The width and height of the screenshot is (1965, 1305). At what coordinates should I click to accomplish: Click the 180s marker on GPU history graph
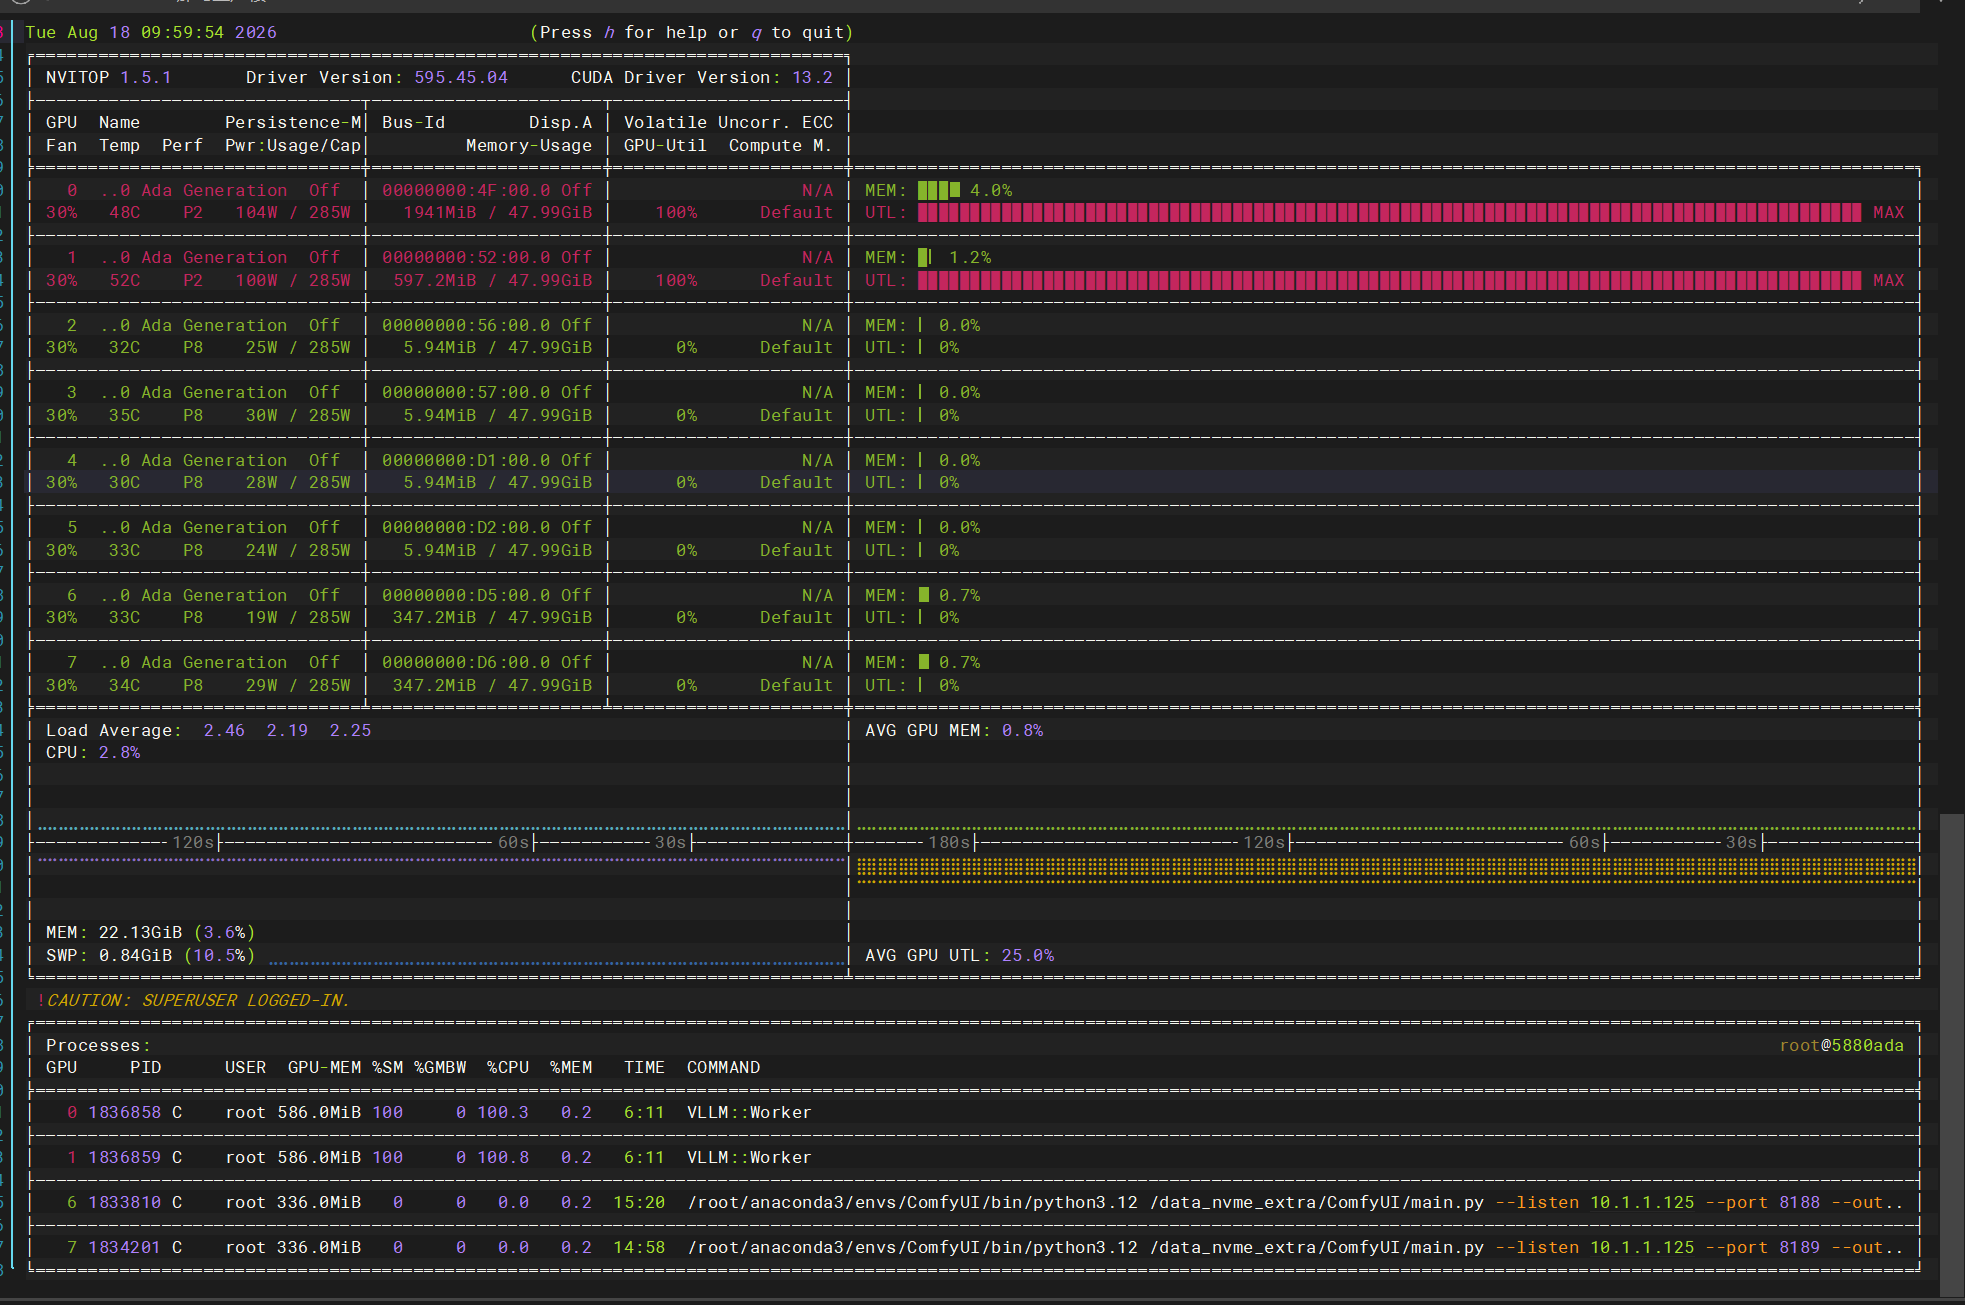950,843
